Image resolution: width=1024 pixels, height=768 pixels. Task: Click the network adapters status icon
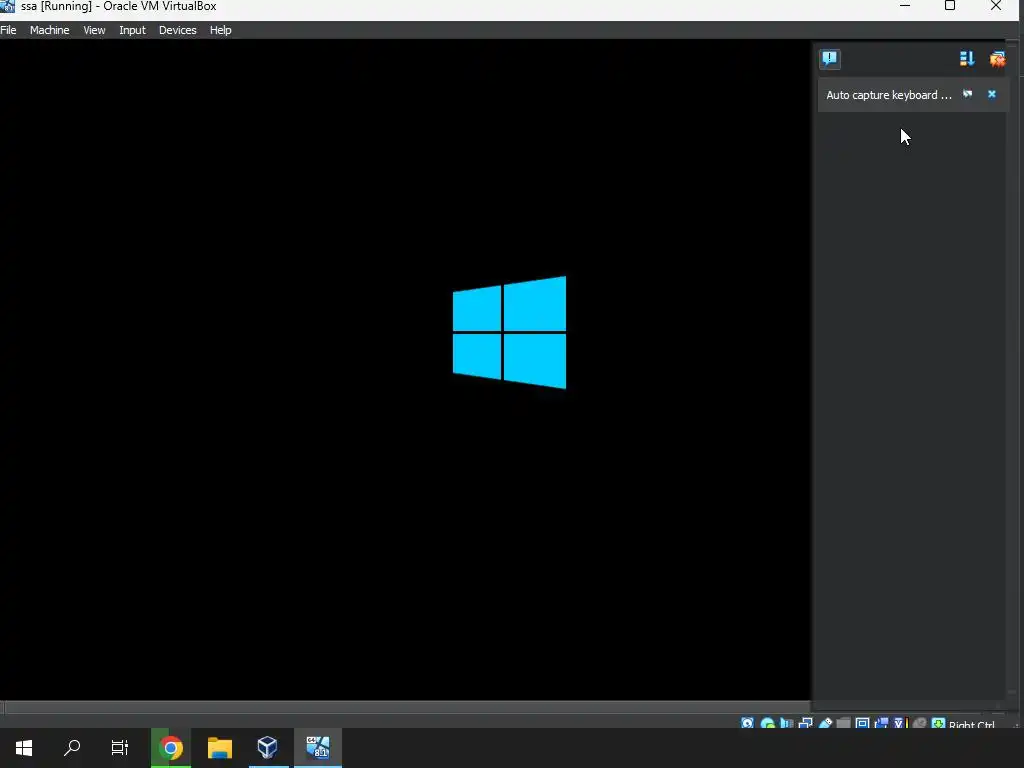pyautogui.click(x=805, y=723)
